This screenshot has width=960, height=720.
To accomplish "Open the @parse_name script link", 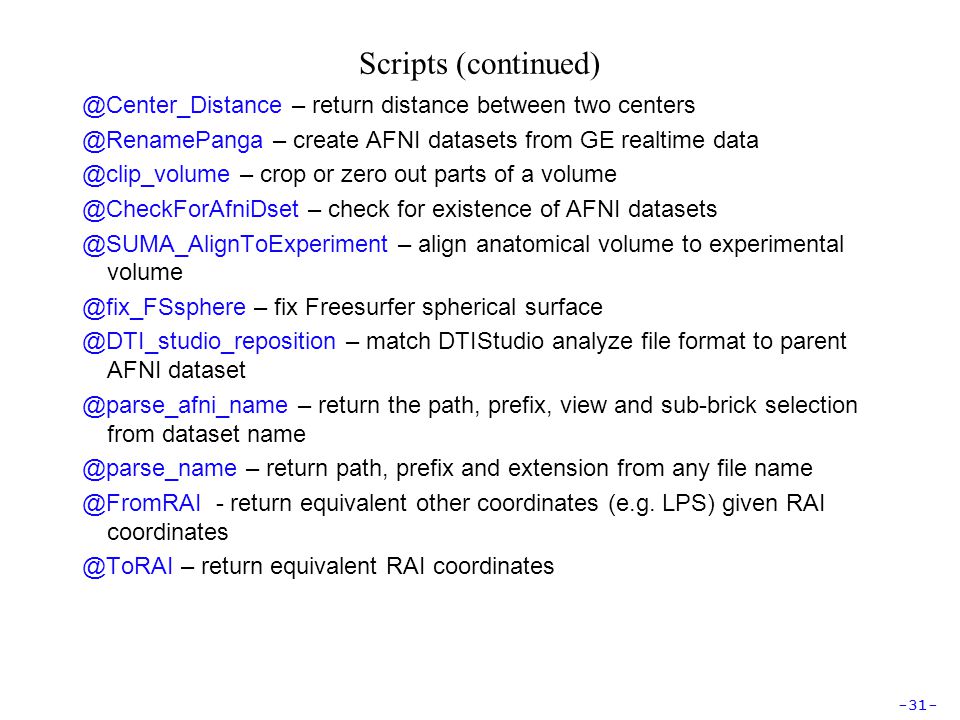I will (159, 468).
